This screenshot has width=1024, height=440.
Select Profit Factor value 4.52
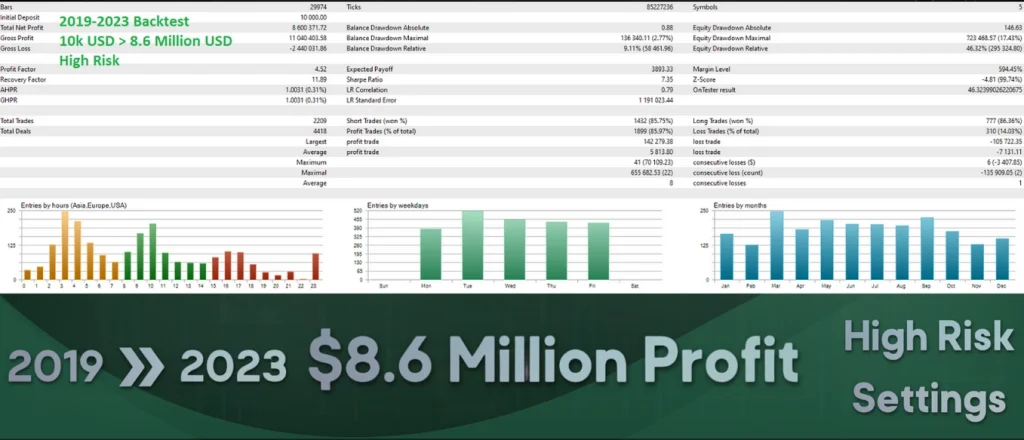(x=321, y=69)
